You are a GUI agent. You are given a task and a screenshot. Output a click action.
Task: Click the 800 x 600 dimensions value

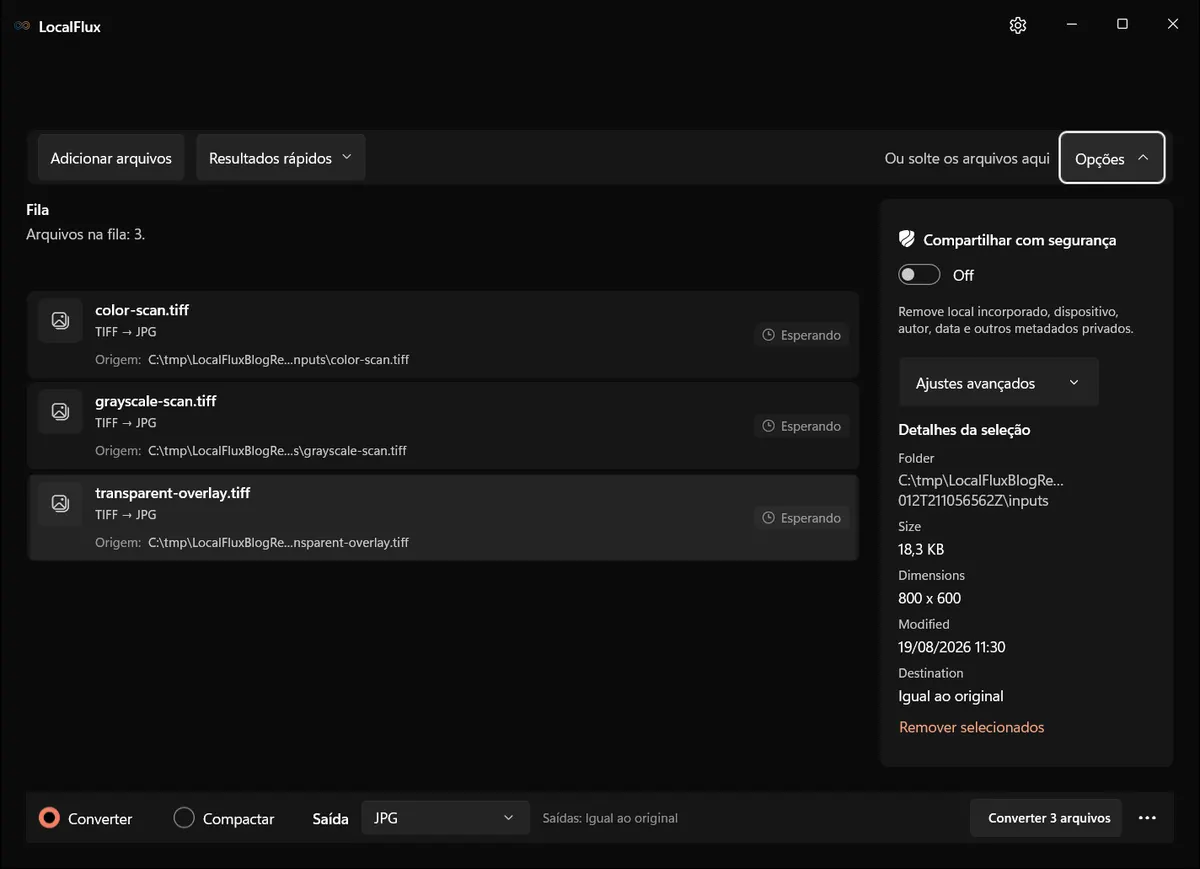[930, 598]
